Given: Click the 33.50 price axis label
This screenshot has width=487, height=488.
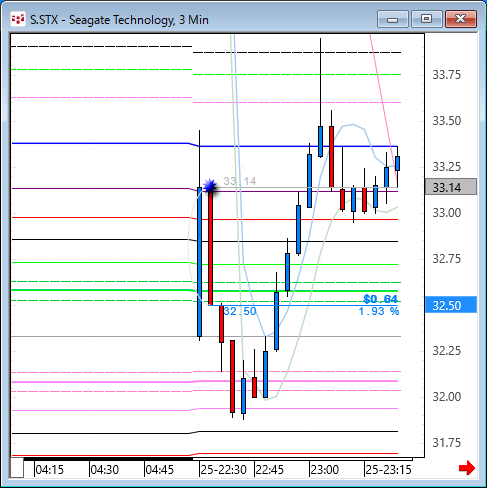Looking at the screenshot, I should point(446,121).
